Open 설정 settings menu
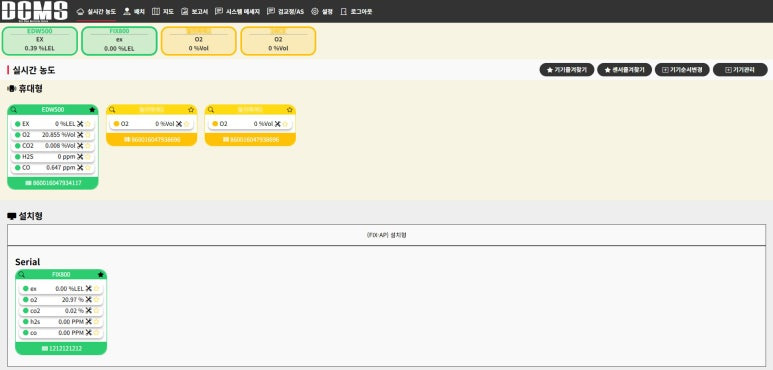 coord(322,11)
